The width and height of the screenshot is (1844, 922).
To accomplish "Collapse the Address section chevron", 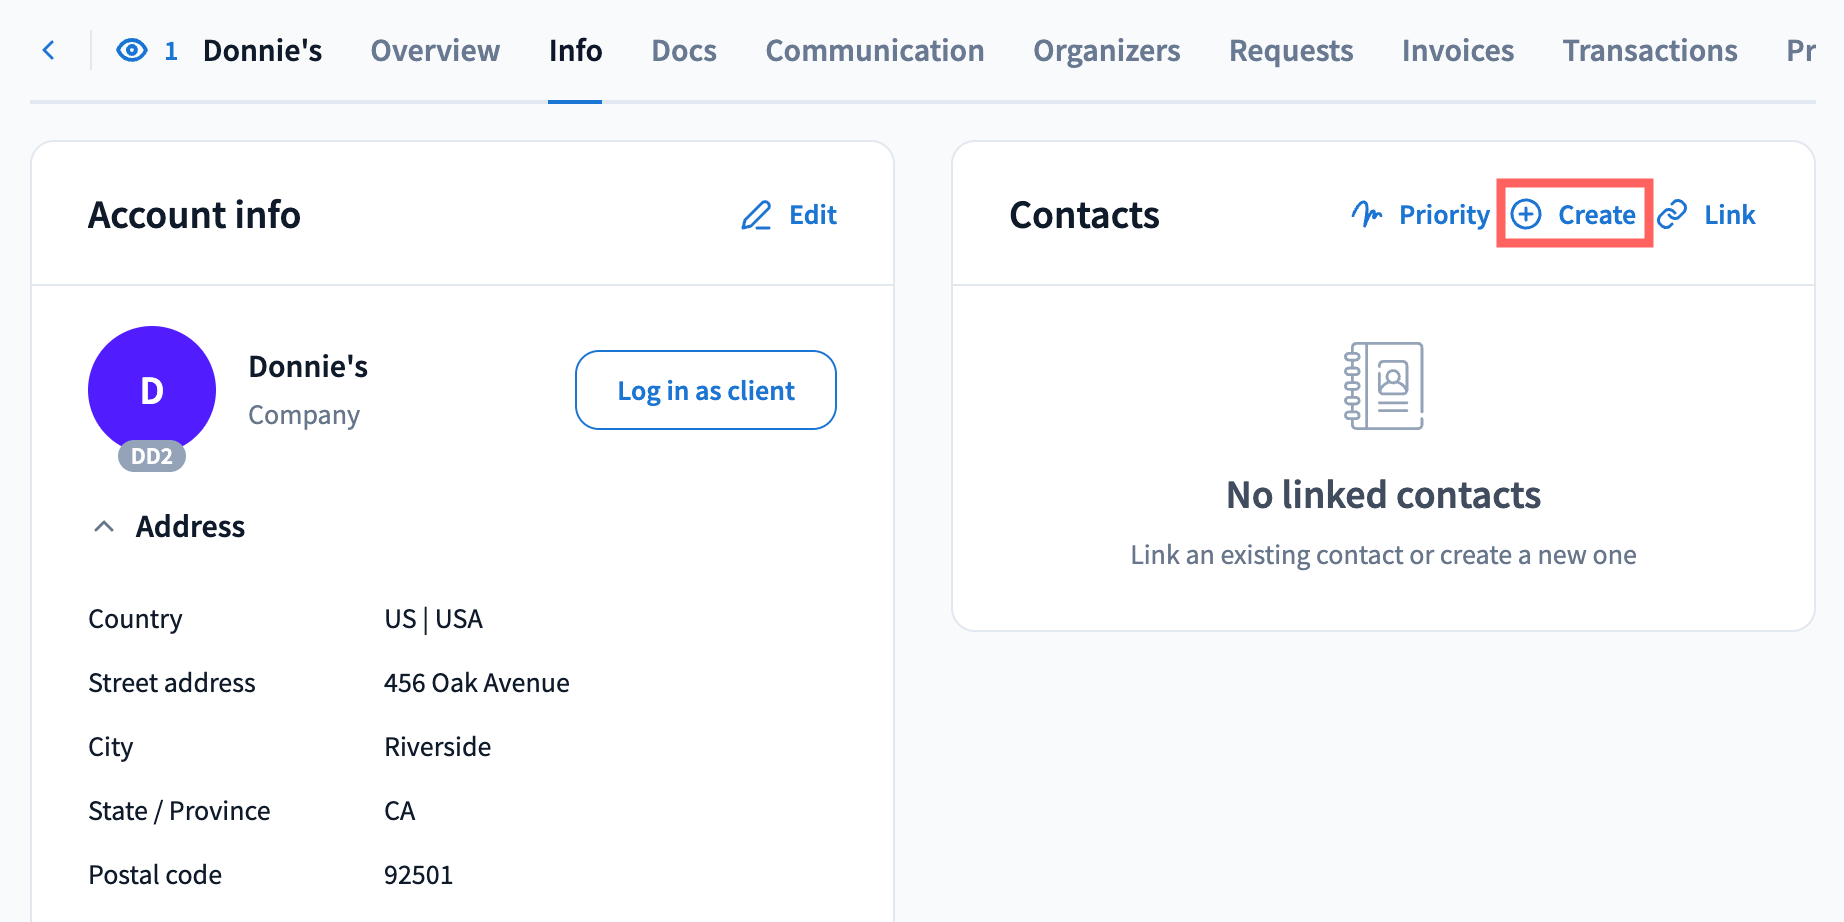I will (104, 526).
